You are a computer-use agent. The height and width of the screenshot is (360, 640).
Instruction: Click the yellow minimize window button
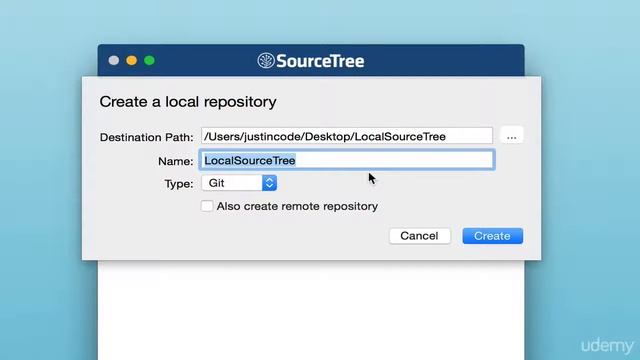131,60
